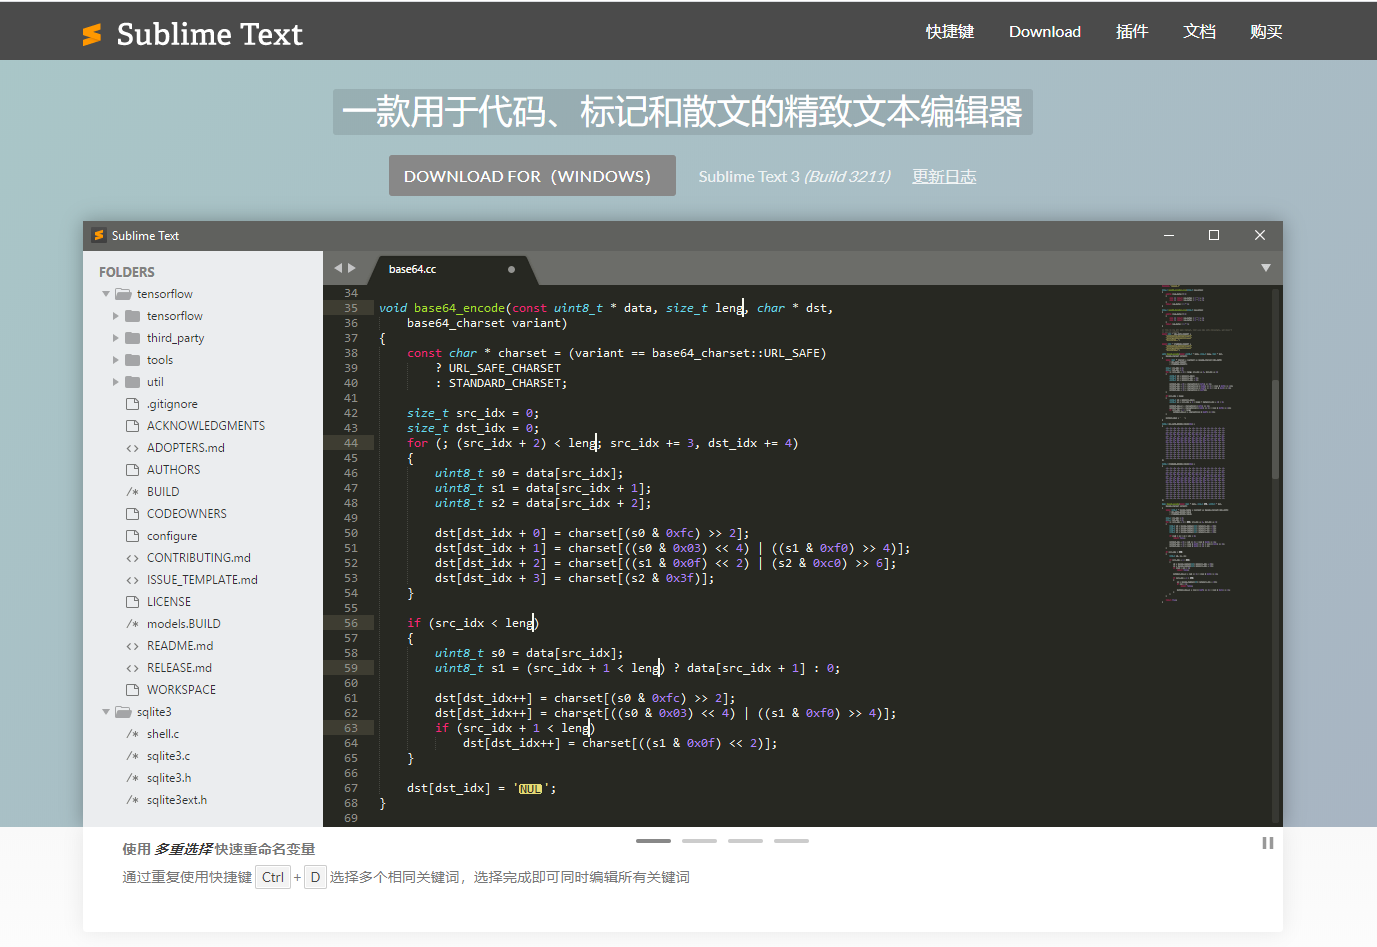The height and width of the screenshot is (947, 1377).
Task: Show the third carousel slide indicator
Action: point(745,841)
